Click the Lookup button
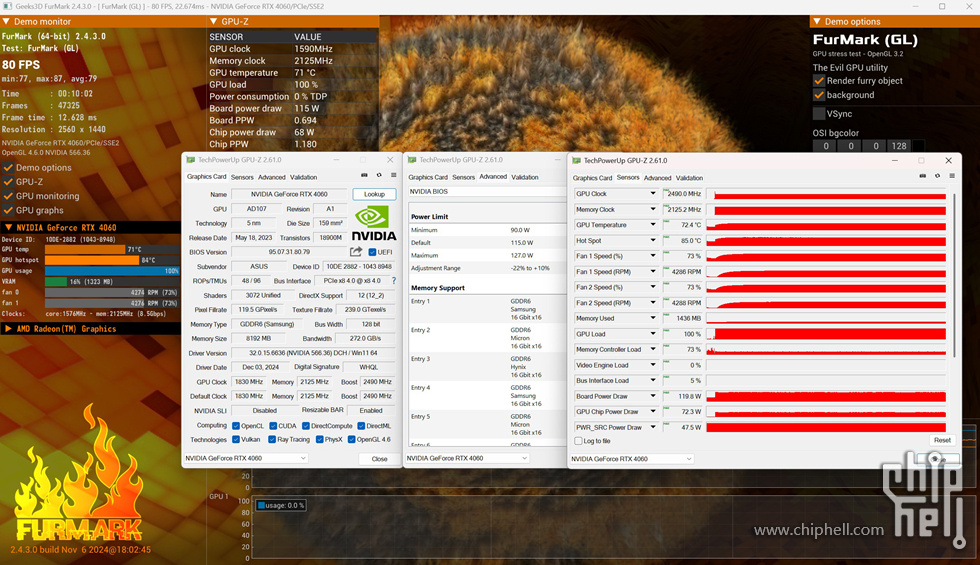Screen dimensions: 980x565 374,194
